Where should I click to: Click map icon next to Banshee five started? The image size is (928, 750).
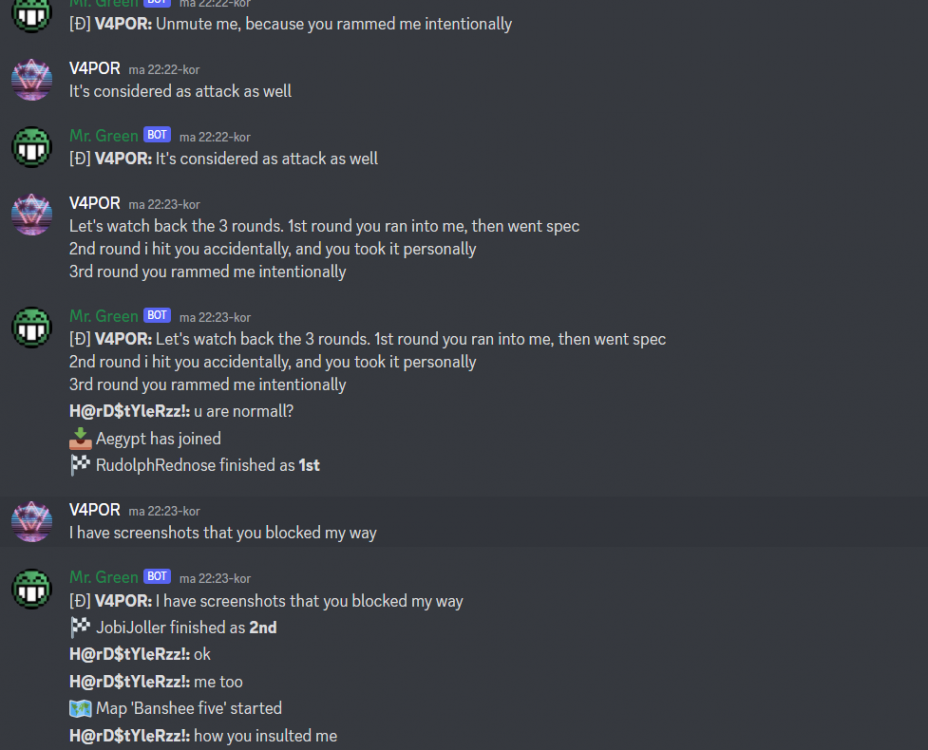[80, 709]
